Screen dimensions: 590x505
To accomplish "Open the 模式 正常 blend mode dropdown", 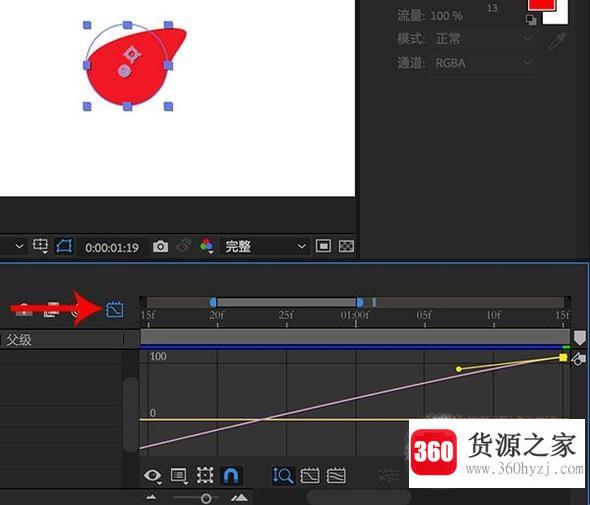I will pyautogui.click(x=484, y=39).
